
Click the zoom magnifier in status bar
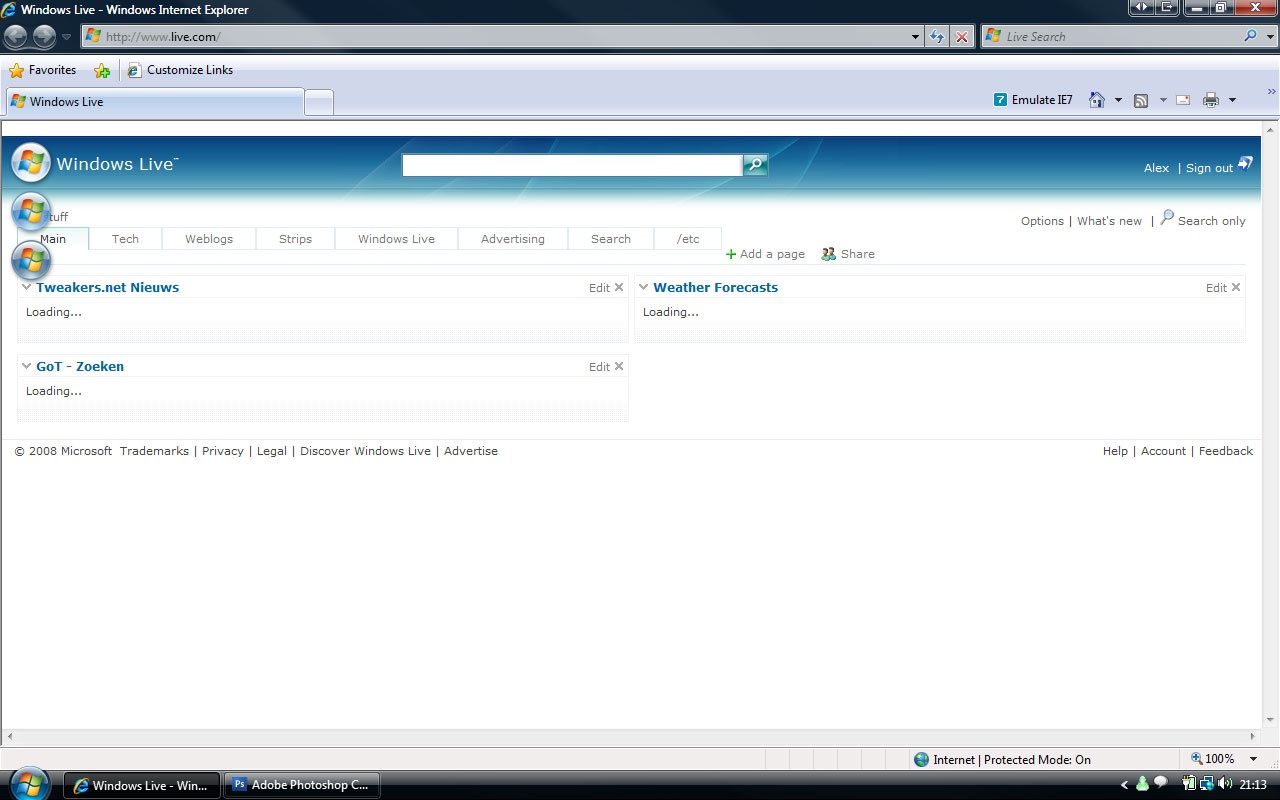click(1196, 759)
